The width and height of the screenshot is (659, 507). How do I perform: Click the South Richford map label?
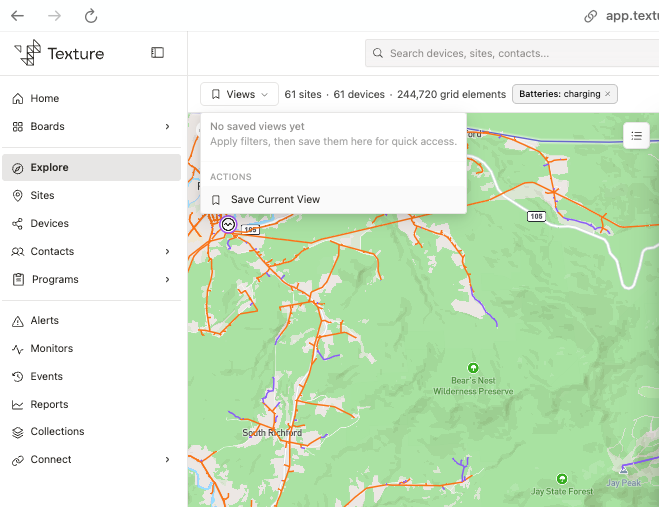(x=272, y=433)
